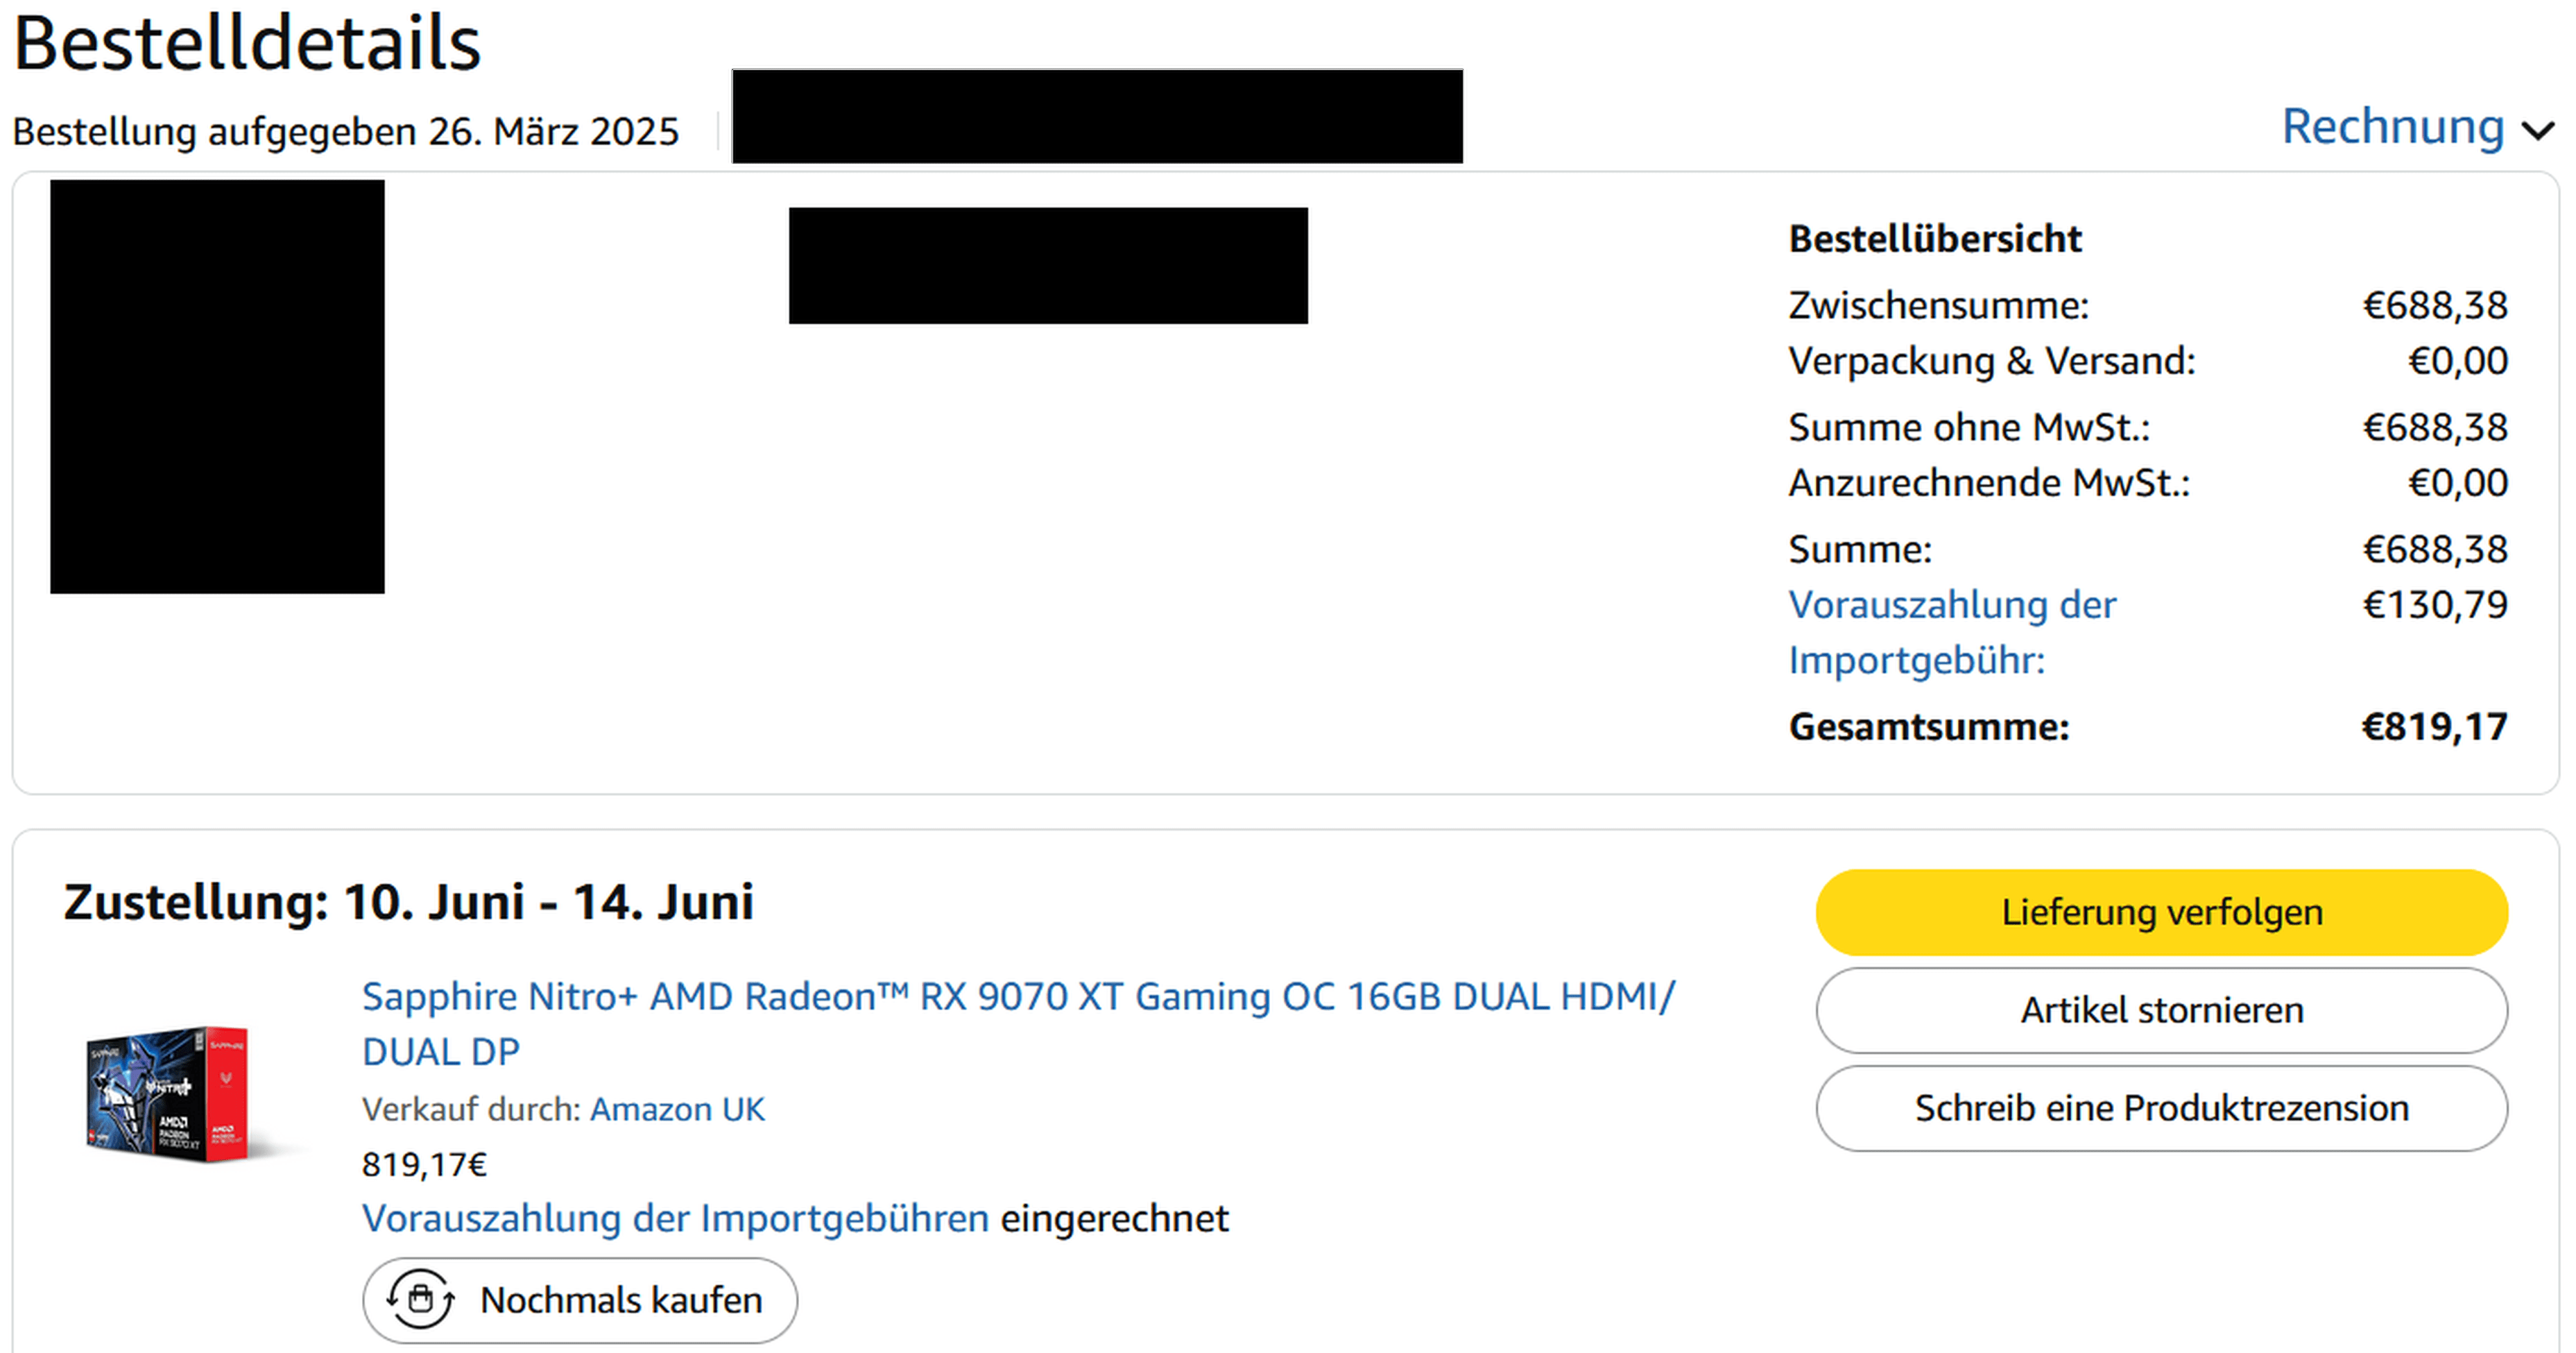2576x1353 pixels.
Task: Click Schreib eine Produktrezension button
Action: coord(2161,1108)
